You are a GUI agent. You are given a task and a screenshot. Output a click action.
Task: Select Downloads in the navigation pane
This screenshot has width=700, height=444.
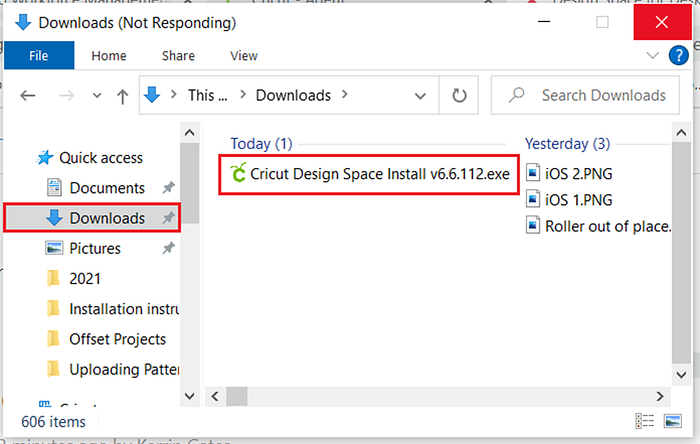92,218
